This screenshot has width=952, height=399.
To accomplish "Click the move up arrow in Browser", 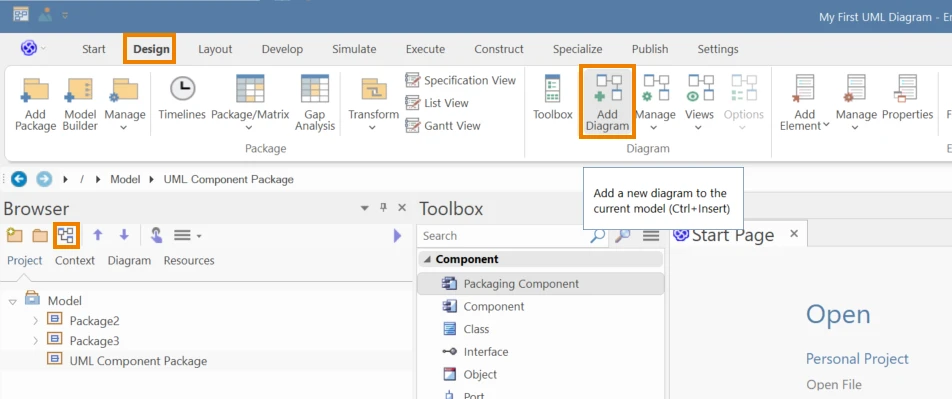I will [98, 235].
